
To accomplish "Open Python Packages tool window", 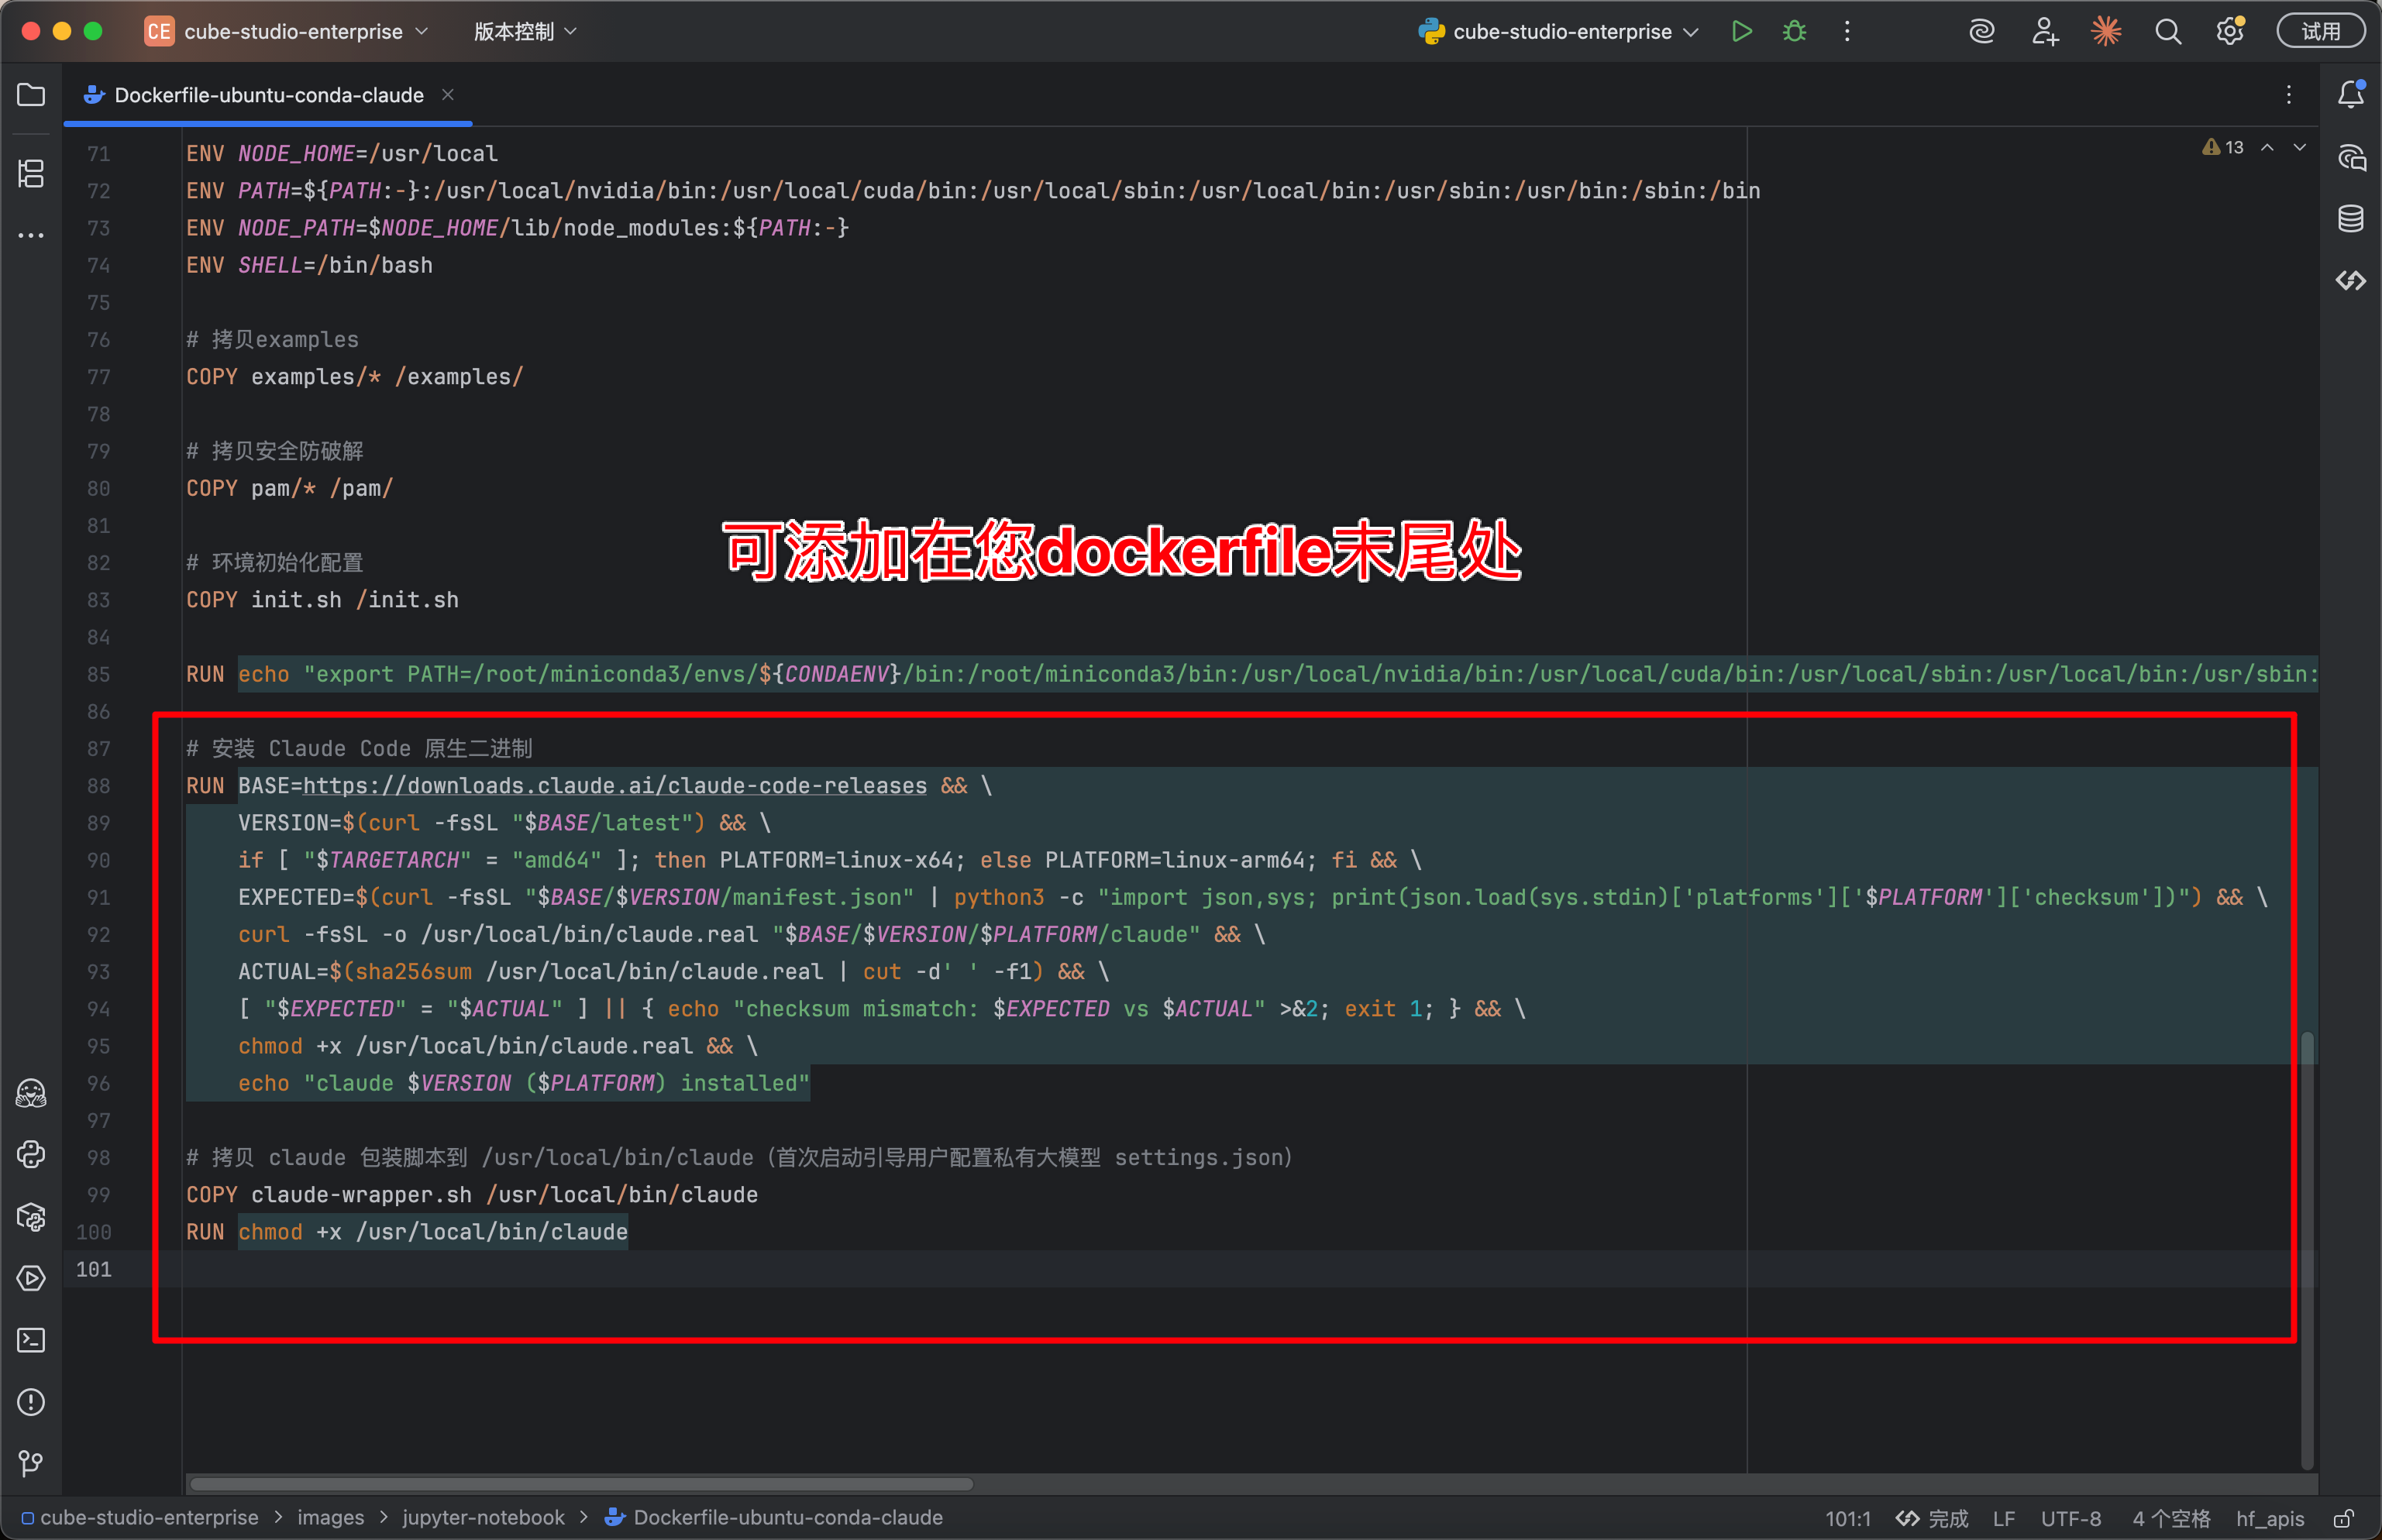I will point(31,1217).
